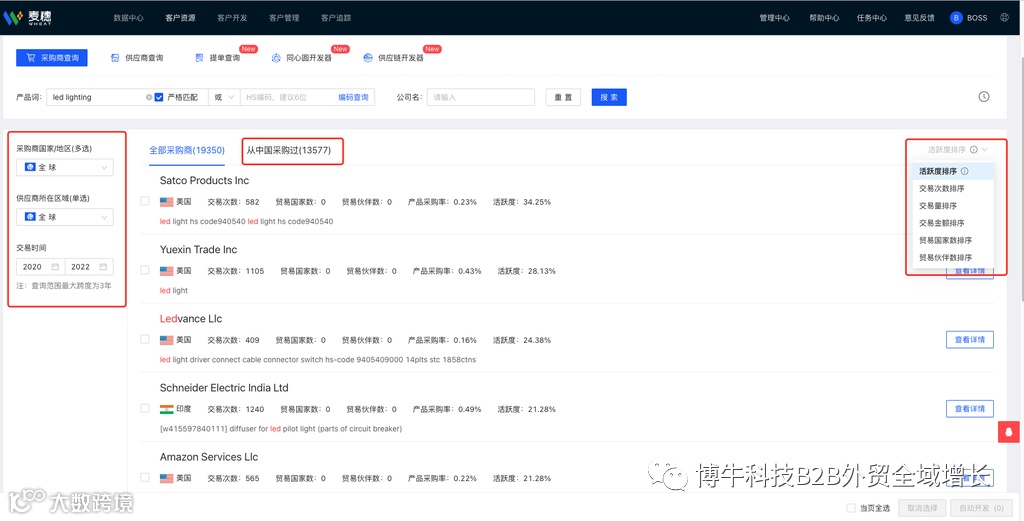1024x521 pixels.
Task: Click the BOSS user avatar
Action: click(x=956, y=18)
